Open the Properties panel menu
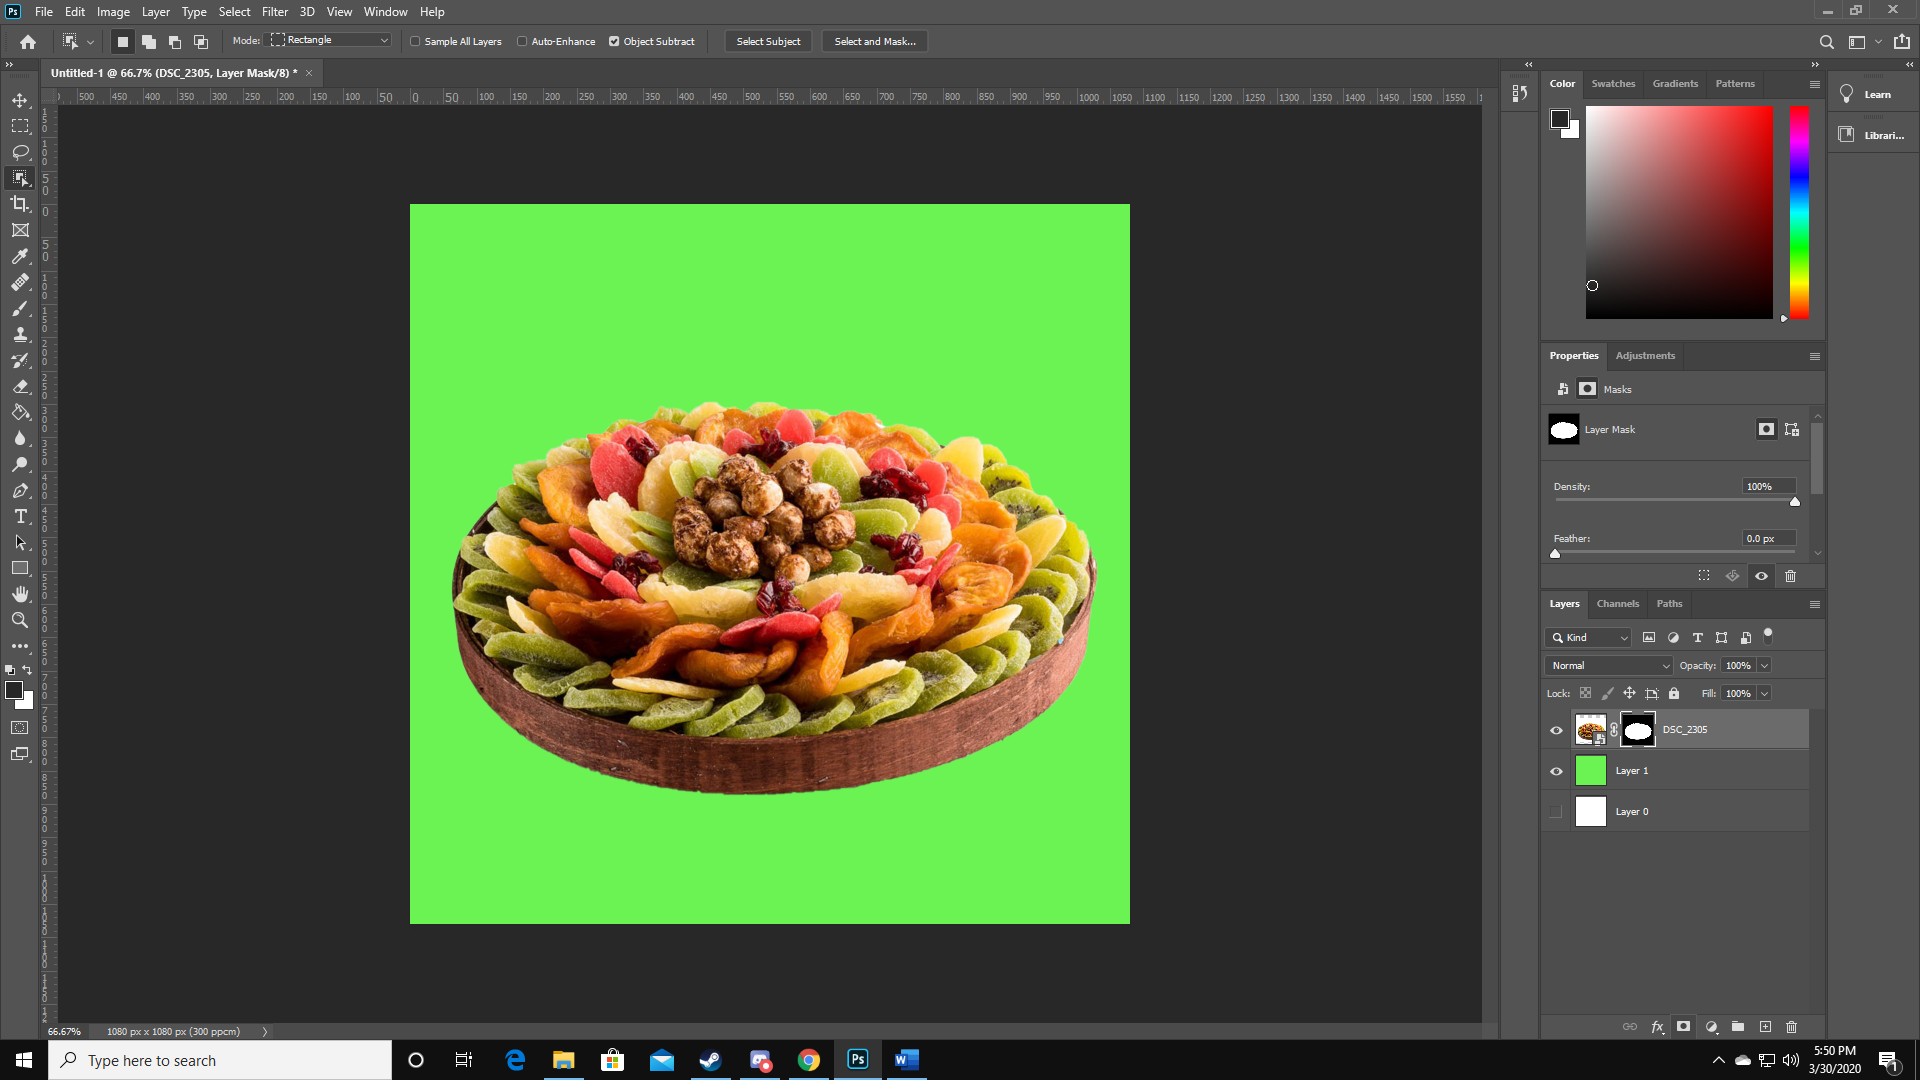Image resolution: width=1920 pixels, height=1080 pixels. point(1814,356)
